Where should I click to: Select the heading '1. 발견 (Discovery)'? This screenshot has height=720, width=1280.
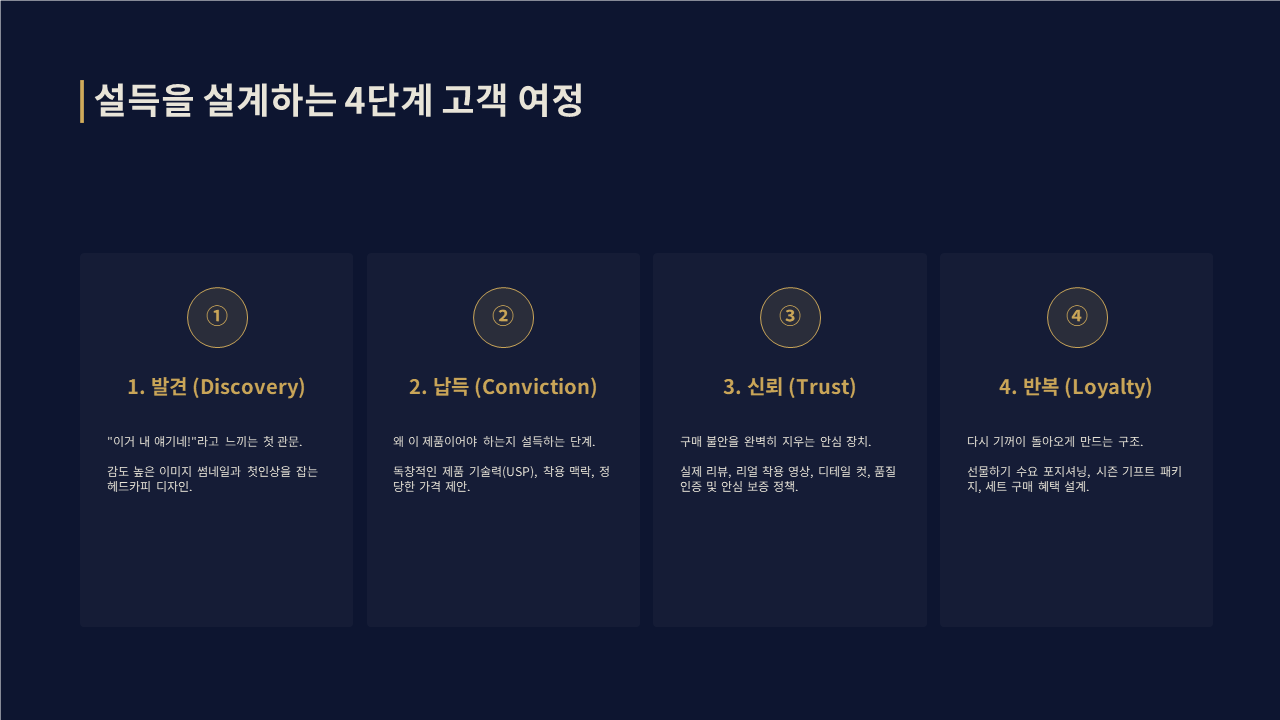[216, 387]
